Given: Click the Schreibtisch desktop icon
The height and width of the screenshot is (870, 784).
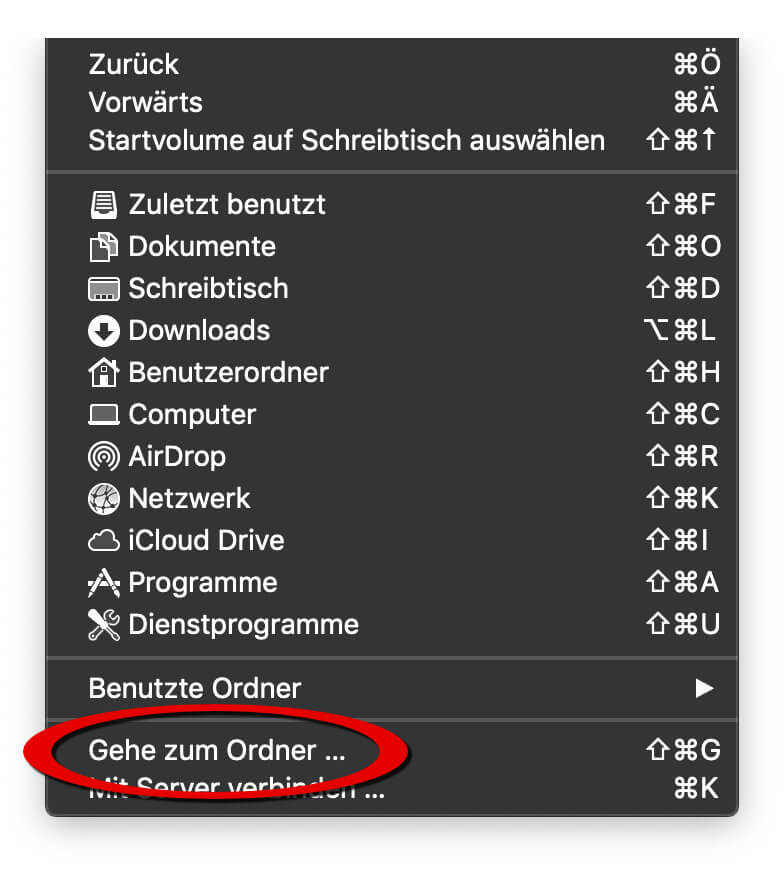Looking at the screenshot, I should [x=104, y=289].
